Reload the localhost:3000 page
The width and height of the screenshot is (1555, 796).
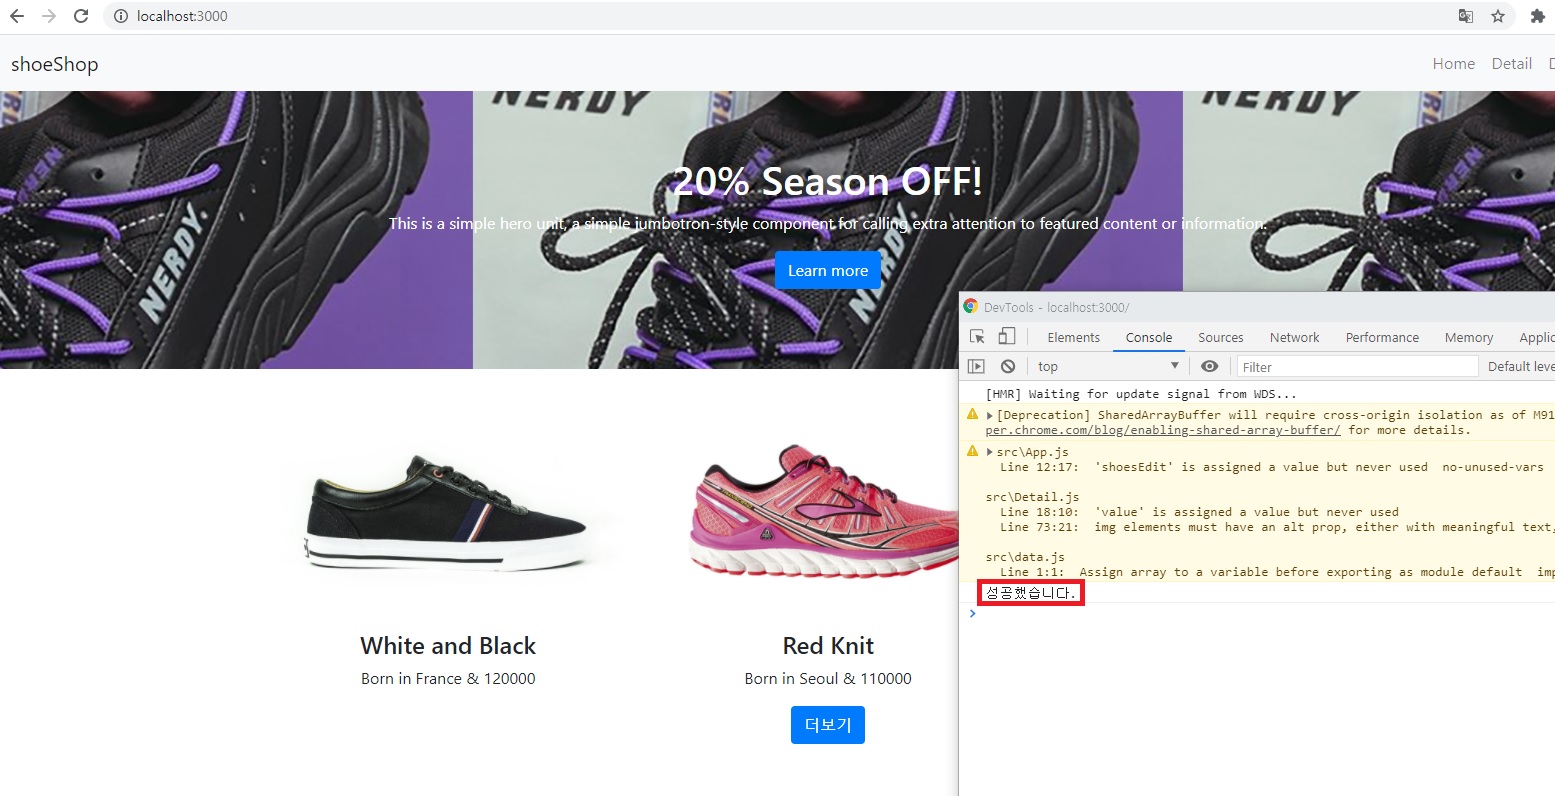[81, 16]
